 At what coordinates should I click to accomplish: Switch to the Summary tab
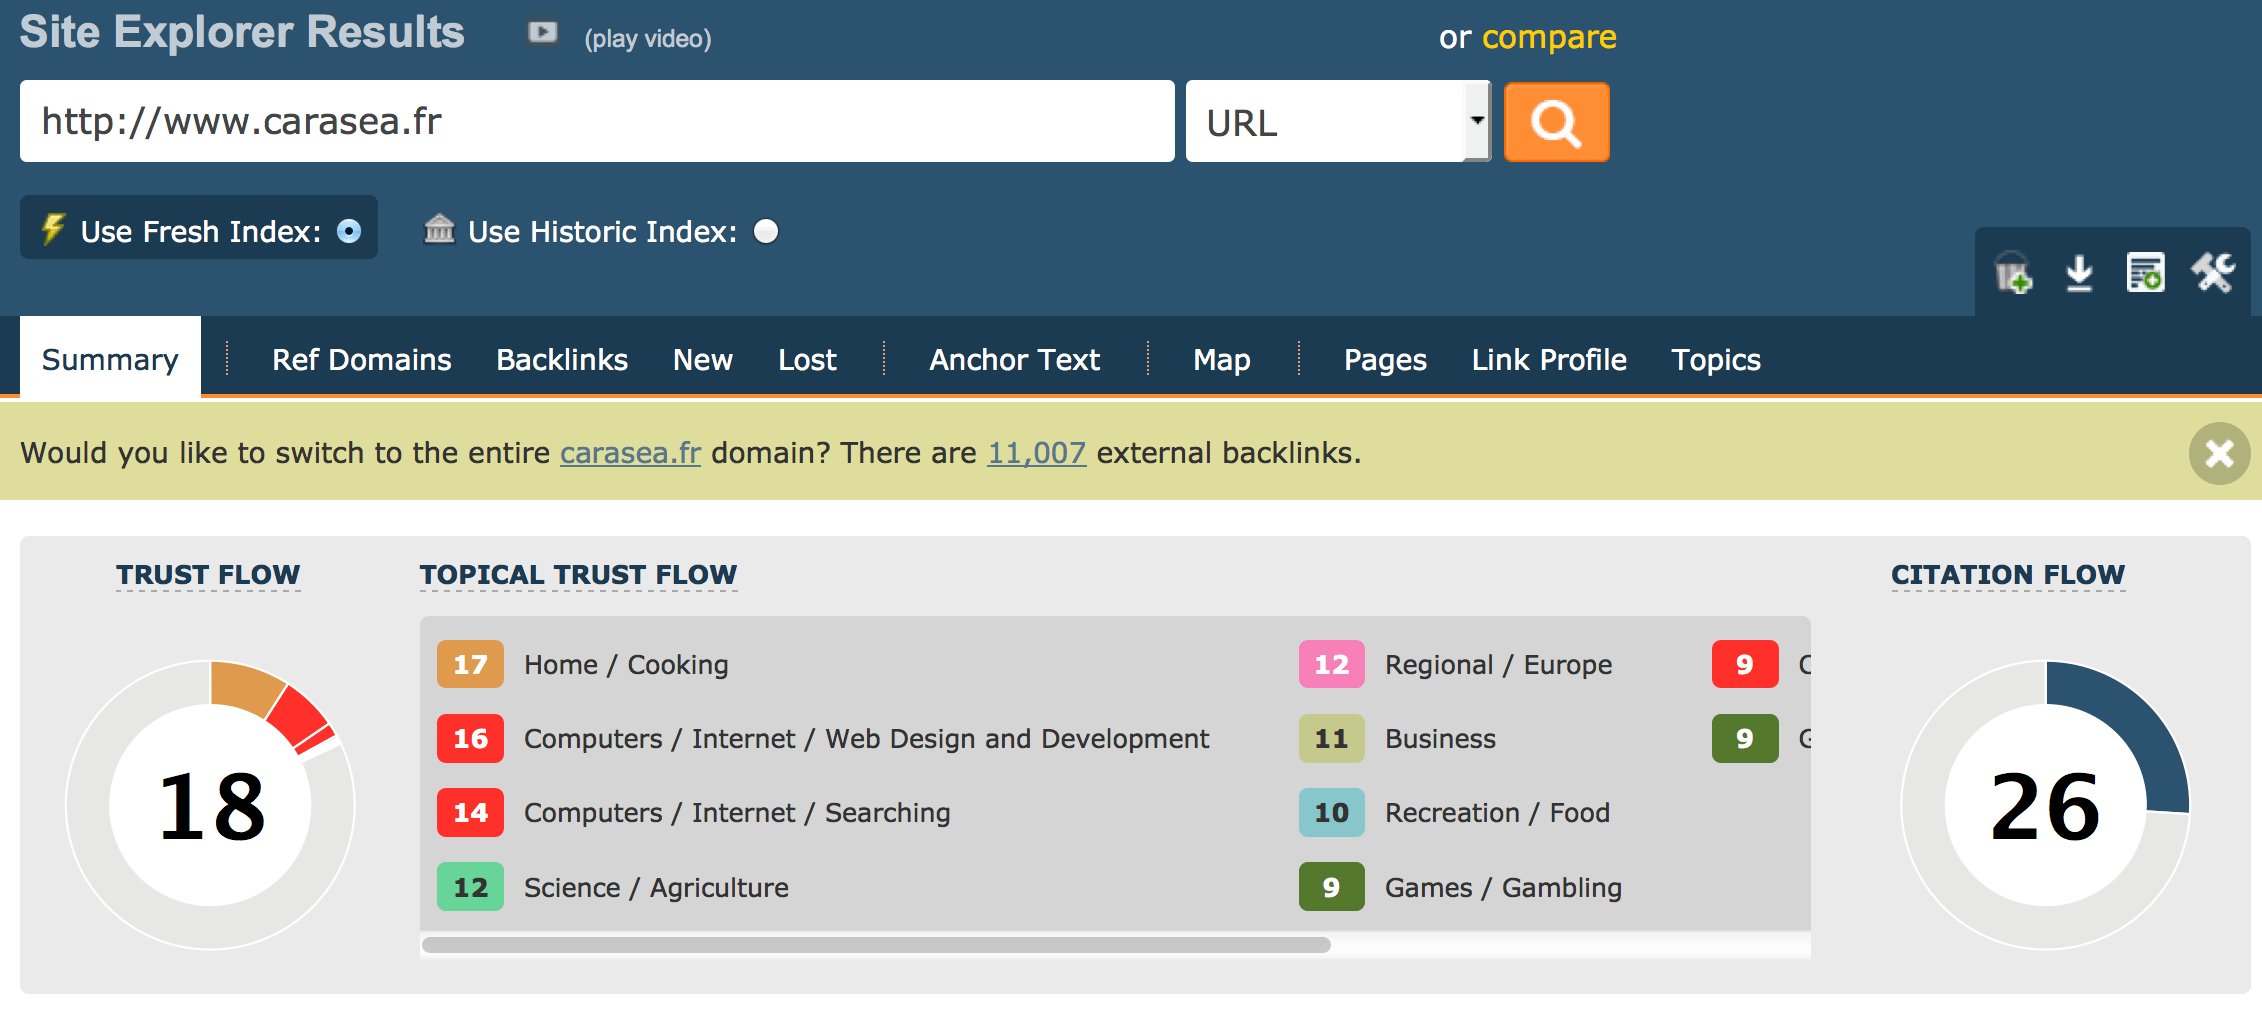pyautogui.click(x=110, y=359)
